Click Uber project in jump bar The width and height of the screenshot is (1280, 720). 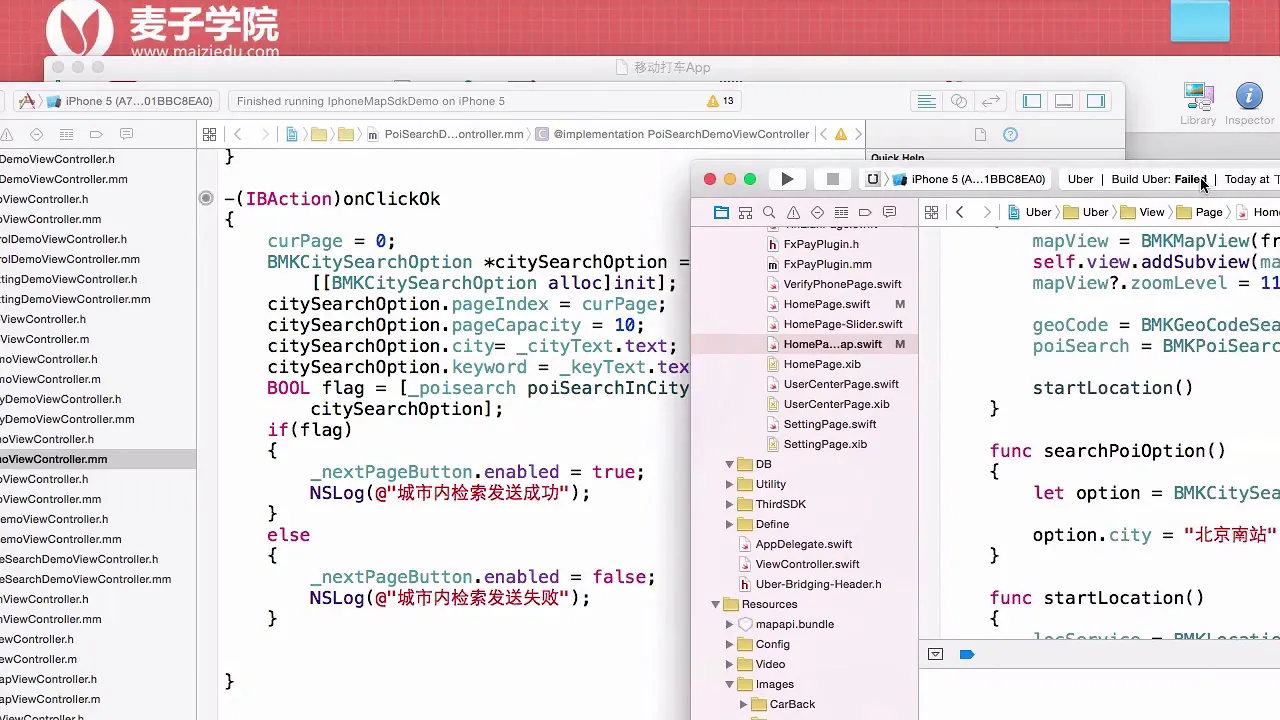(x=1029, y=212)
